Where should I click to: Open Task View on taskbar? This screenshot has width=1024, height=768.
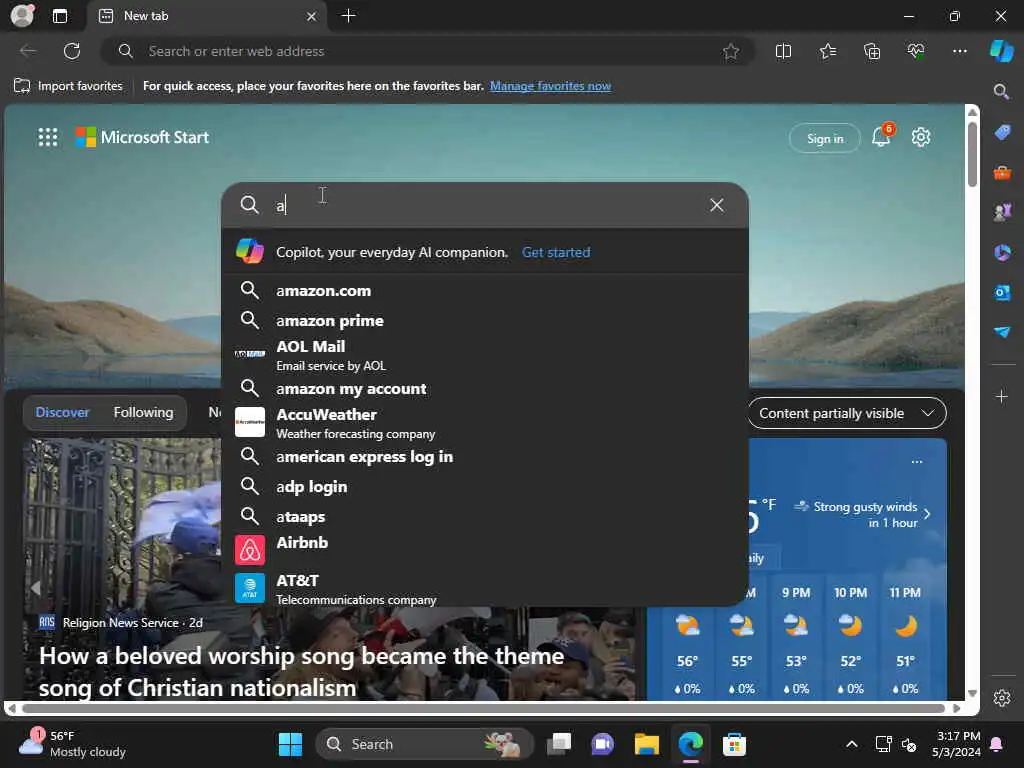(559, 744)
